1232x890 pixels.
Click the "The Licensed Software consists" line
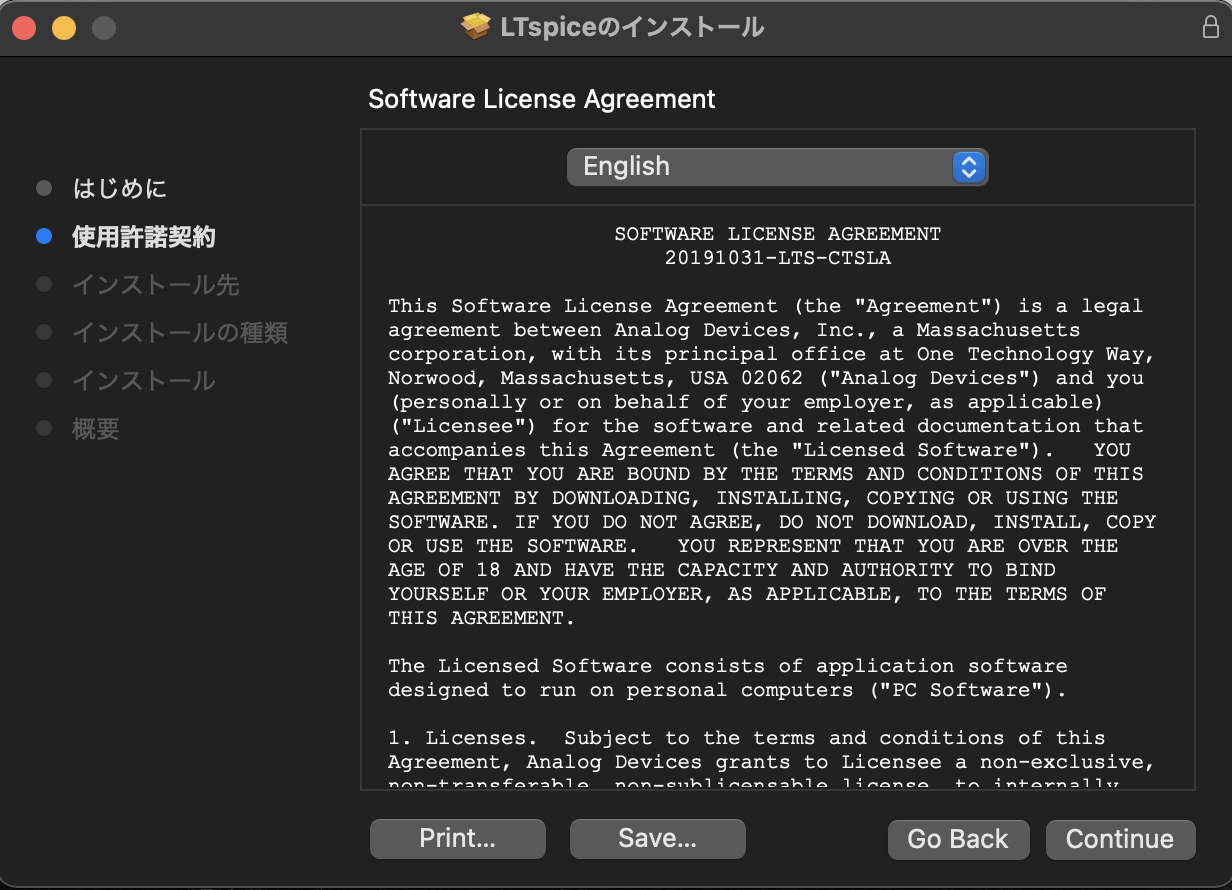(x=728, y=666)
